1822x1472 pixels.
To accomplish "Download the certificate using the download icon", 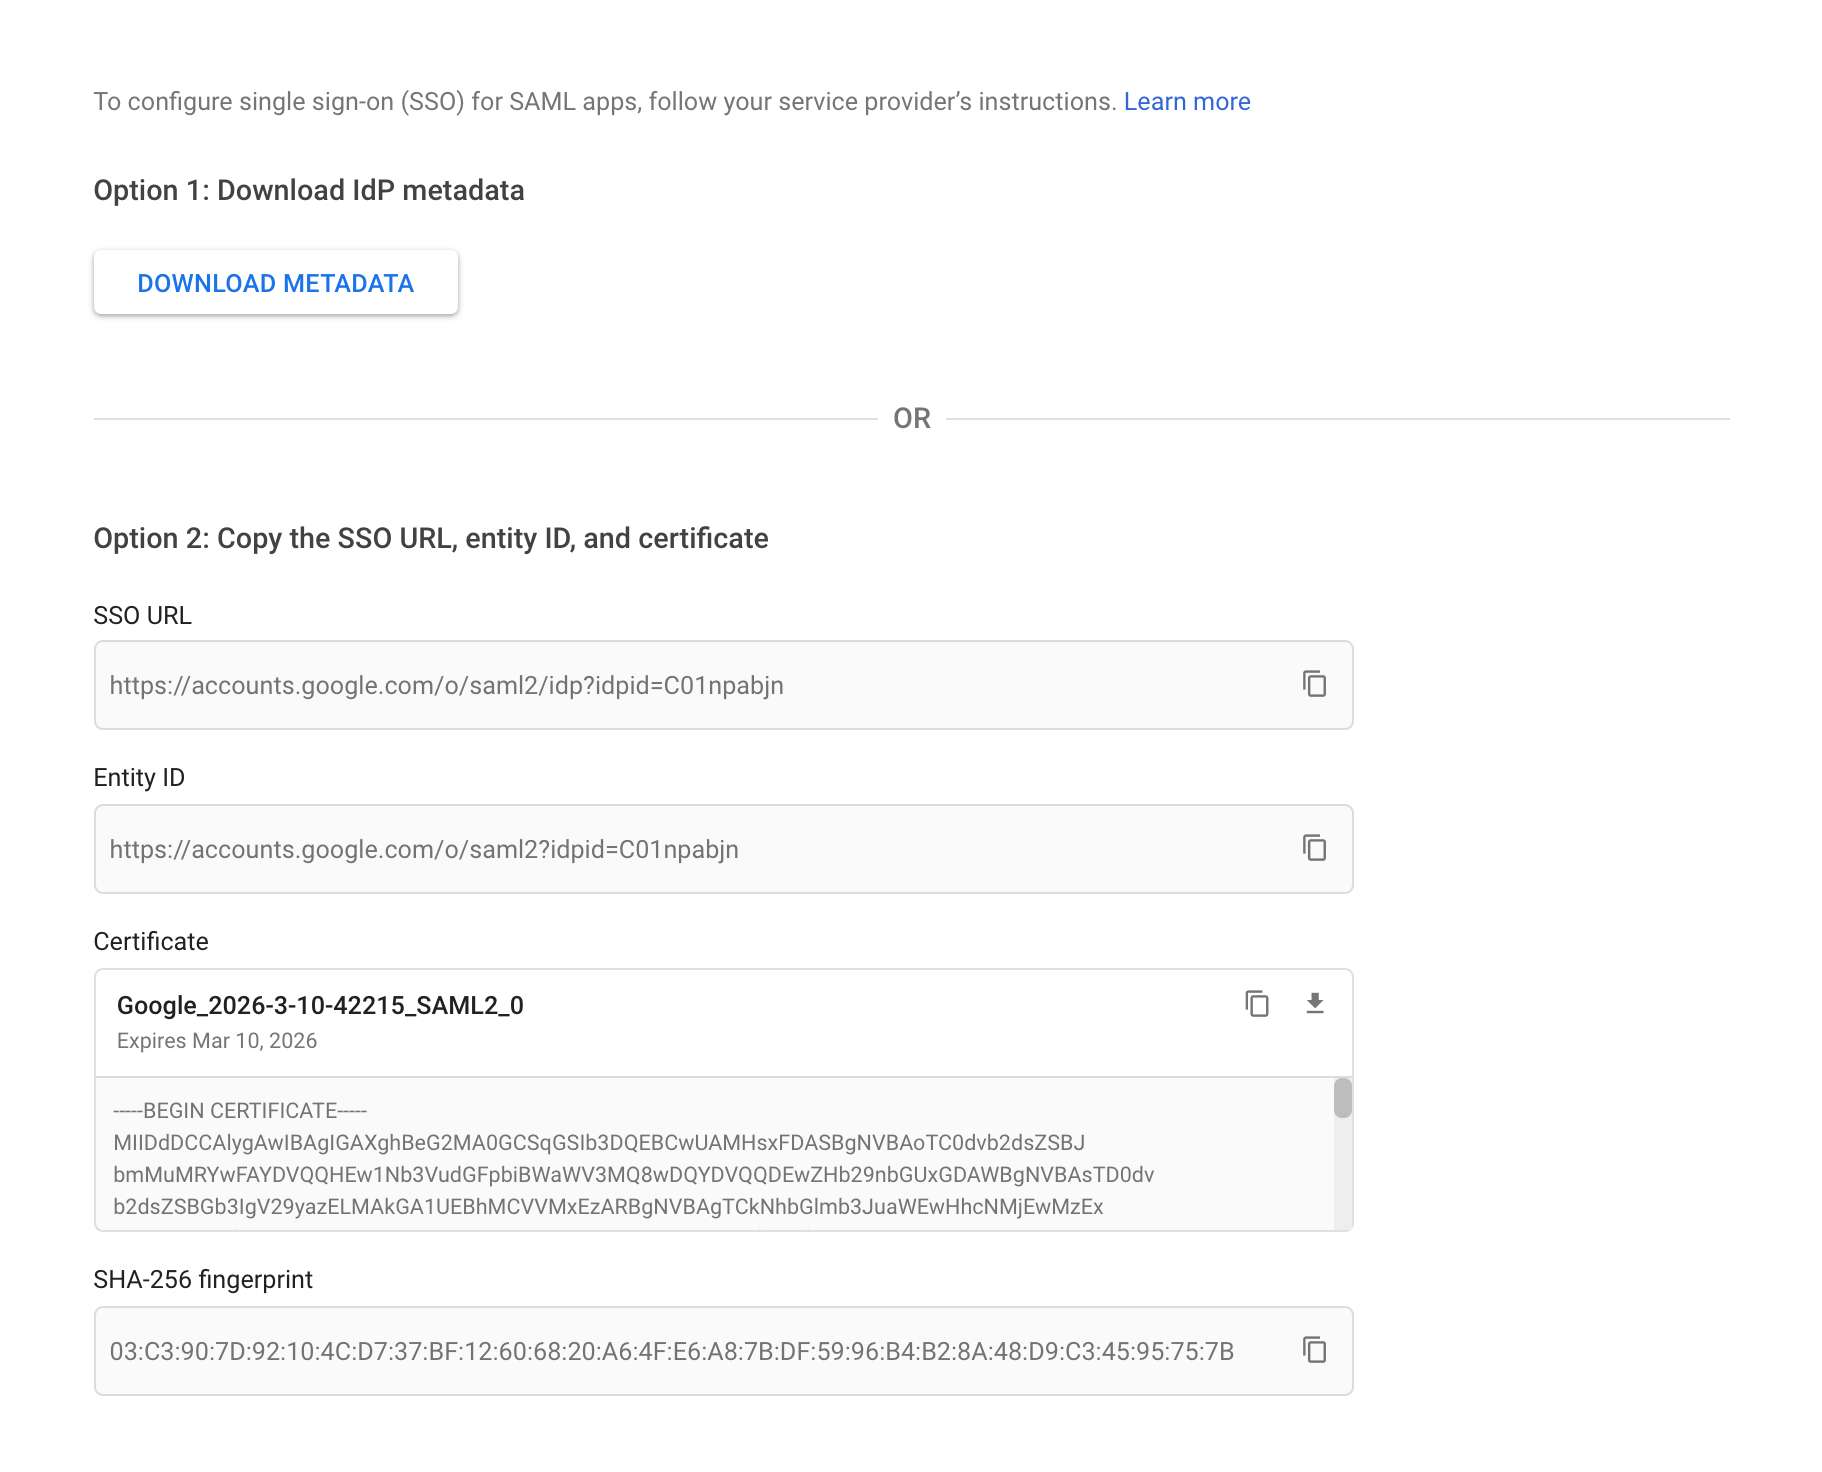I will (x=1315, y=1003).
